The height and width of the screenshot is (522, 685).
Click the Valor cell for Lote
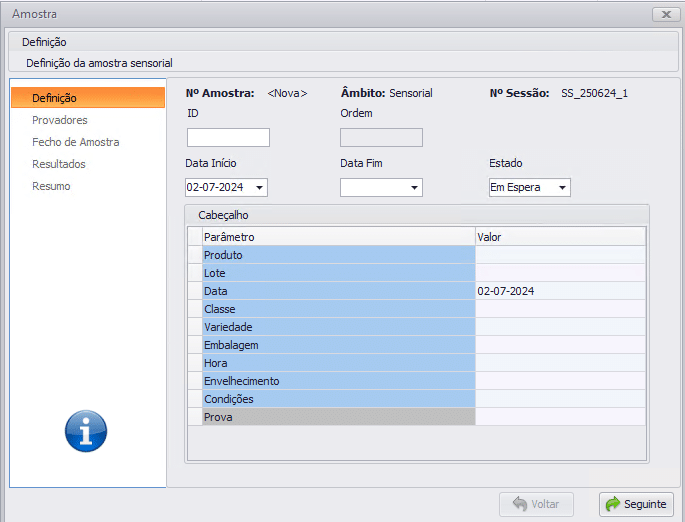[x=560, y=273]
